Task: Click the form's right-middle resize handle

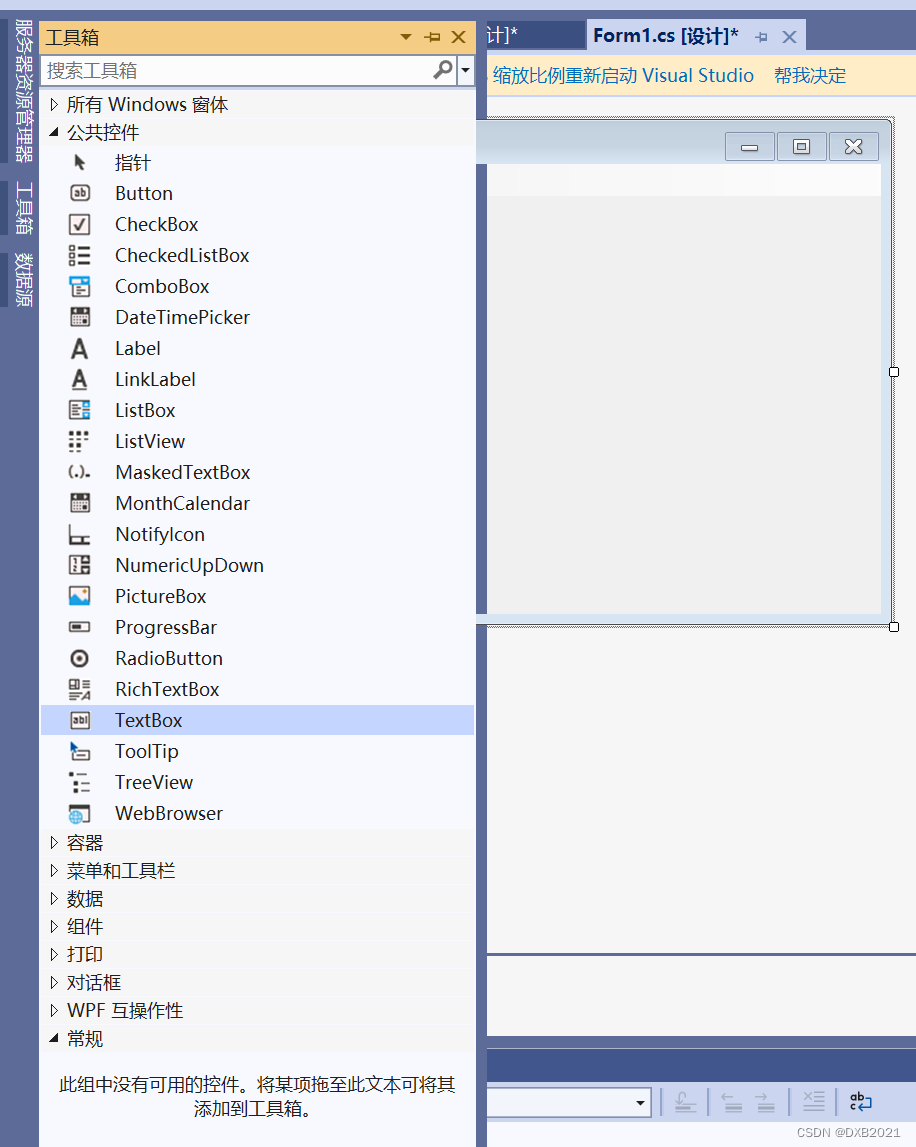Action: [894, 372]
